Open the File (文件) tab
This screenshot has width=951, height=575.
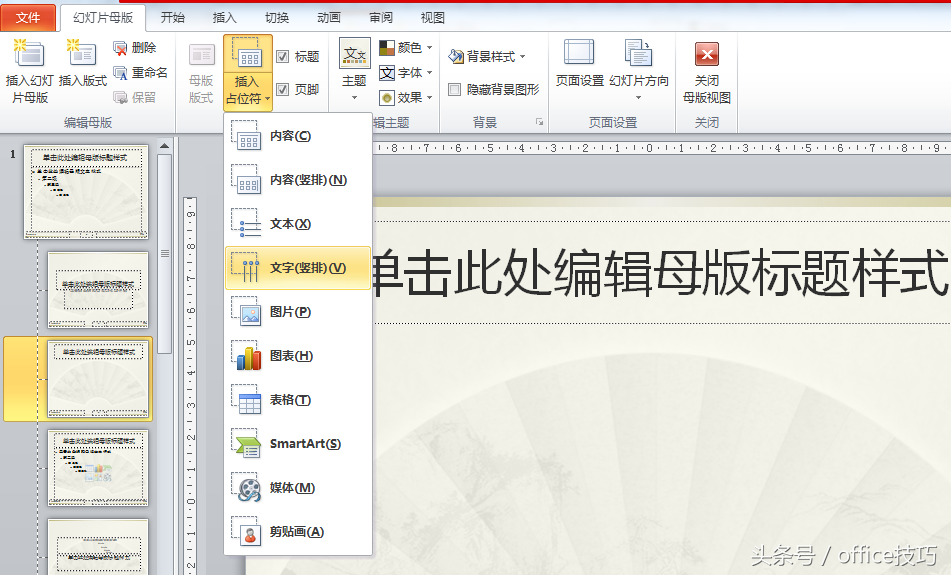[x=28, y=18]
